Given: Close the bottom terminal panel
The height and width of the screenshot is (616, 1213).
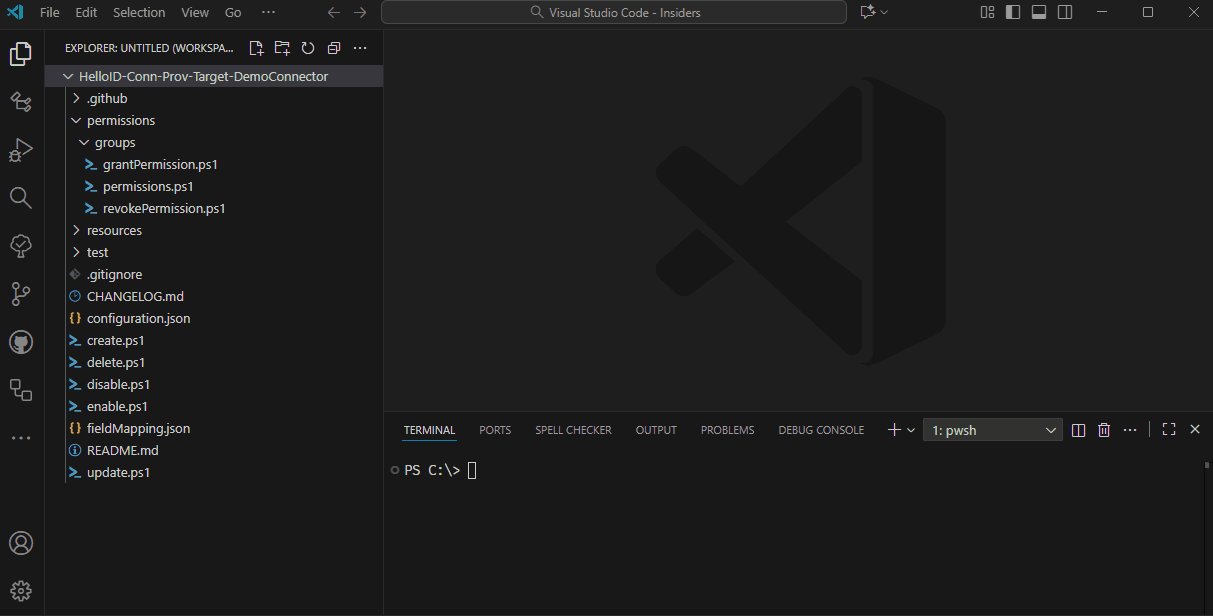Looking at the screenshot, I should 1194,430.
